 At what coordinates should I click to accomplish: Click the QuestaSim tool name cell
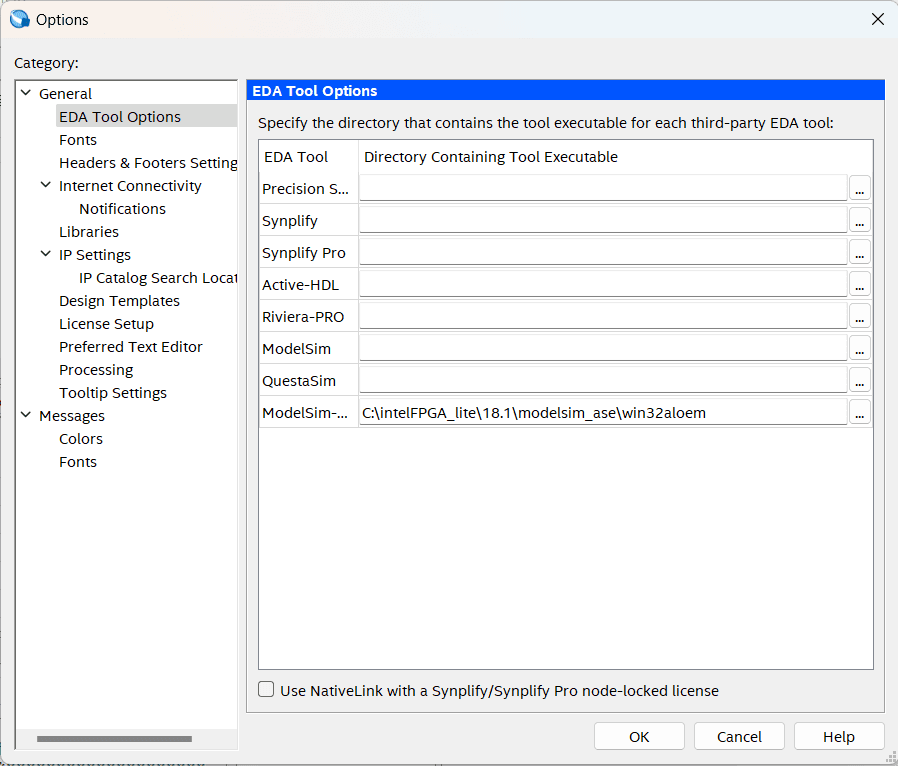pos(308,381)
